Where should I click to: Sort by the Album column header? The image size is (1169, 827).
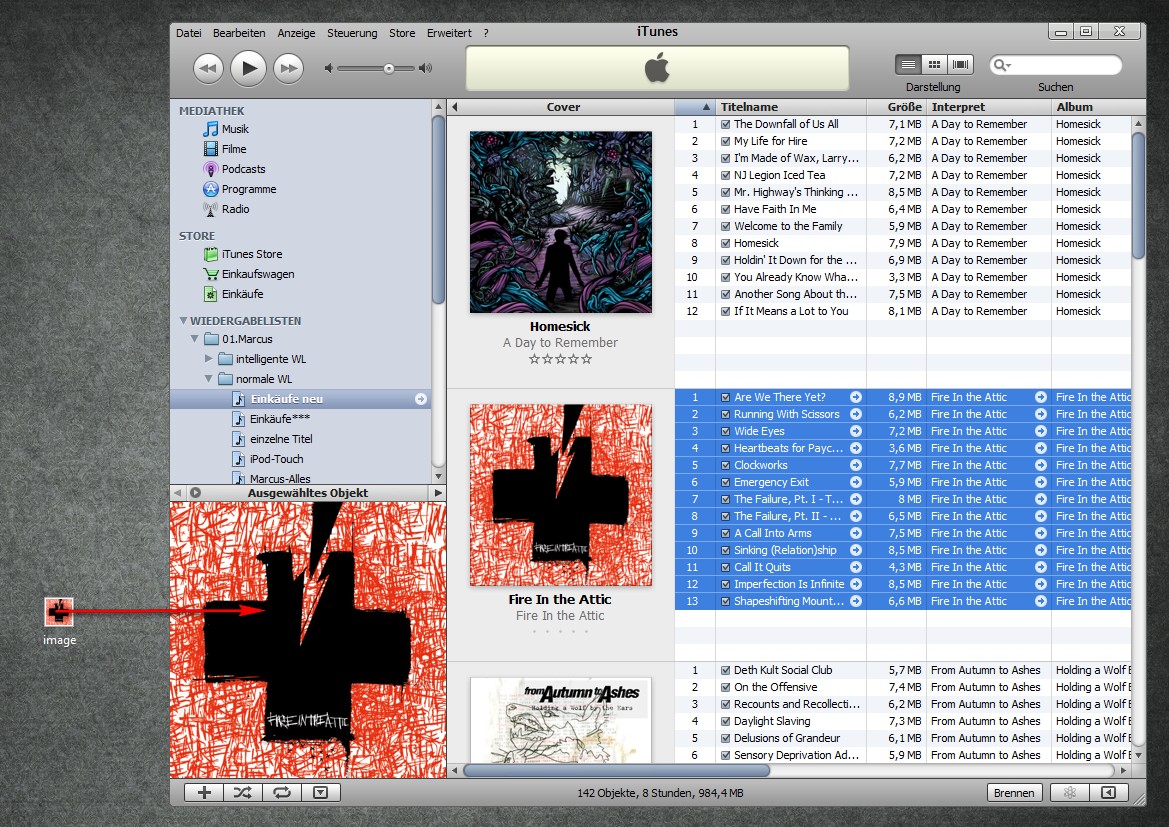pos(1097,107)
